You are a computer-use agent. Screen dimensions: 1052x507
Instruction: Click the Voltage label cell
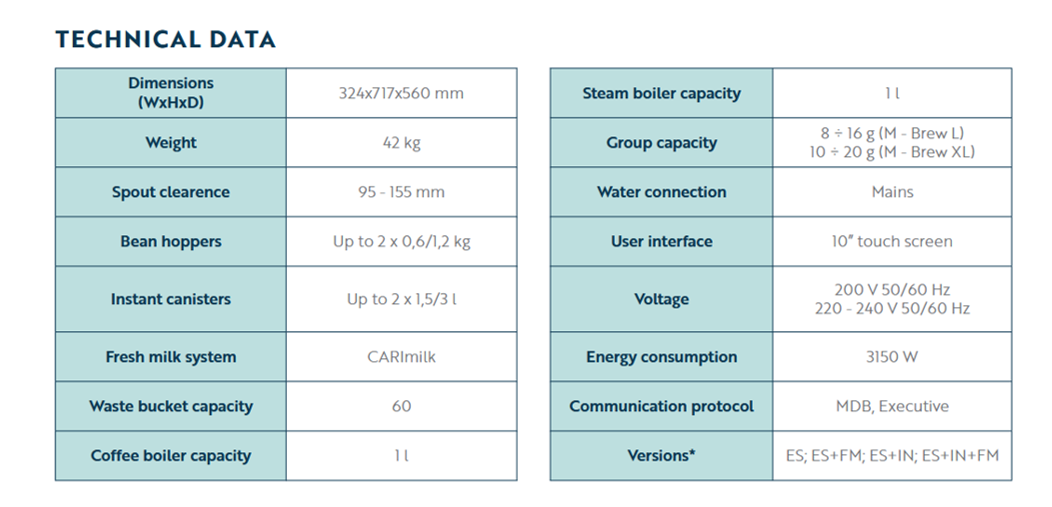point(662,299)
